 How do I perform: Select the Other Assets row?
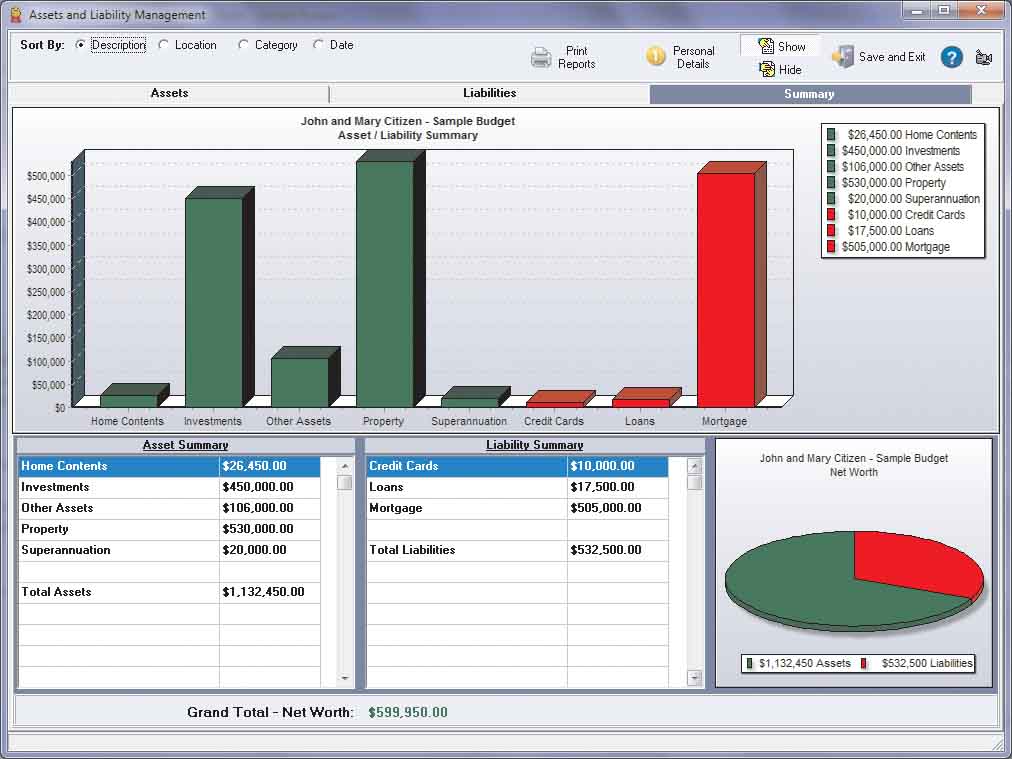(x=169, y=508)
